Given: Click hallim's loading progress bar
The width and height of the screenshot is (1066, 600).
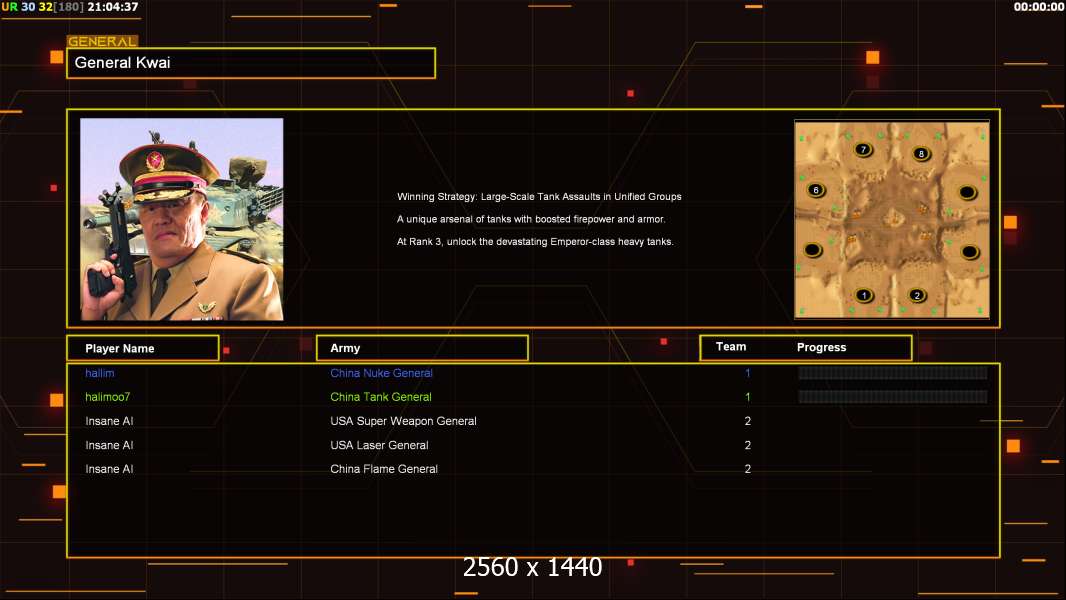Looking at the screenshot, I should [x=892, y=373].
